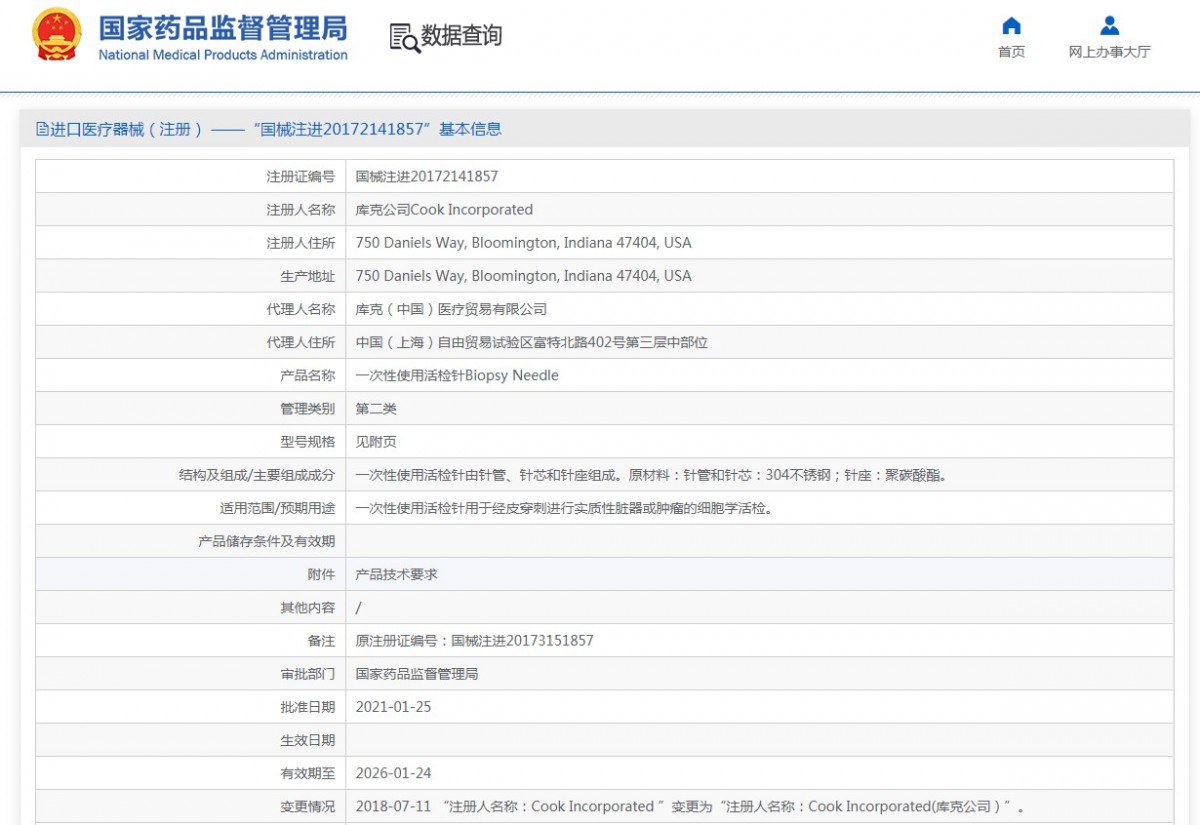Click the expiry date 2026-01-24
This screenshot has width=1200, height=825.
coord(393,773)
